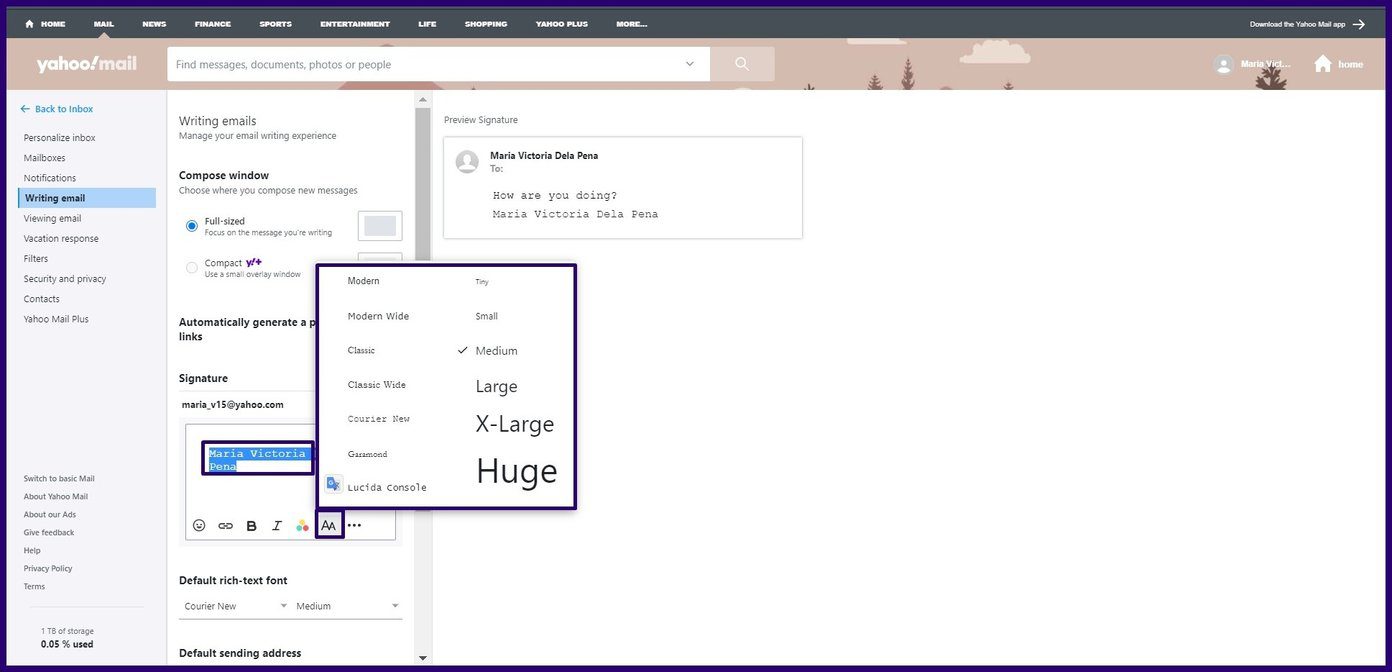Image resolution: width=1392 pixels, height=672 pixels.
Task: Open Security and privacy settings
Action: (x=64, y=279)
